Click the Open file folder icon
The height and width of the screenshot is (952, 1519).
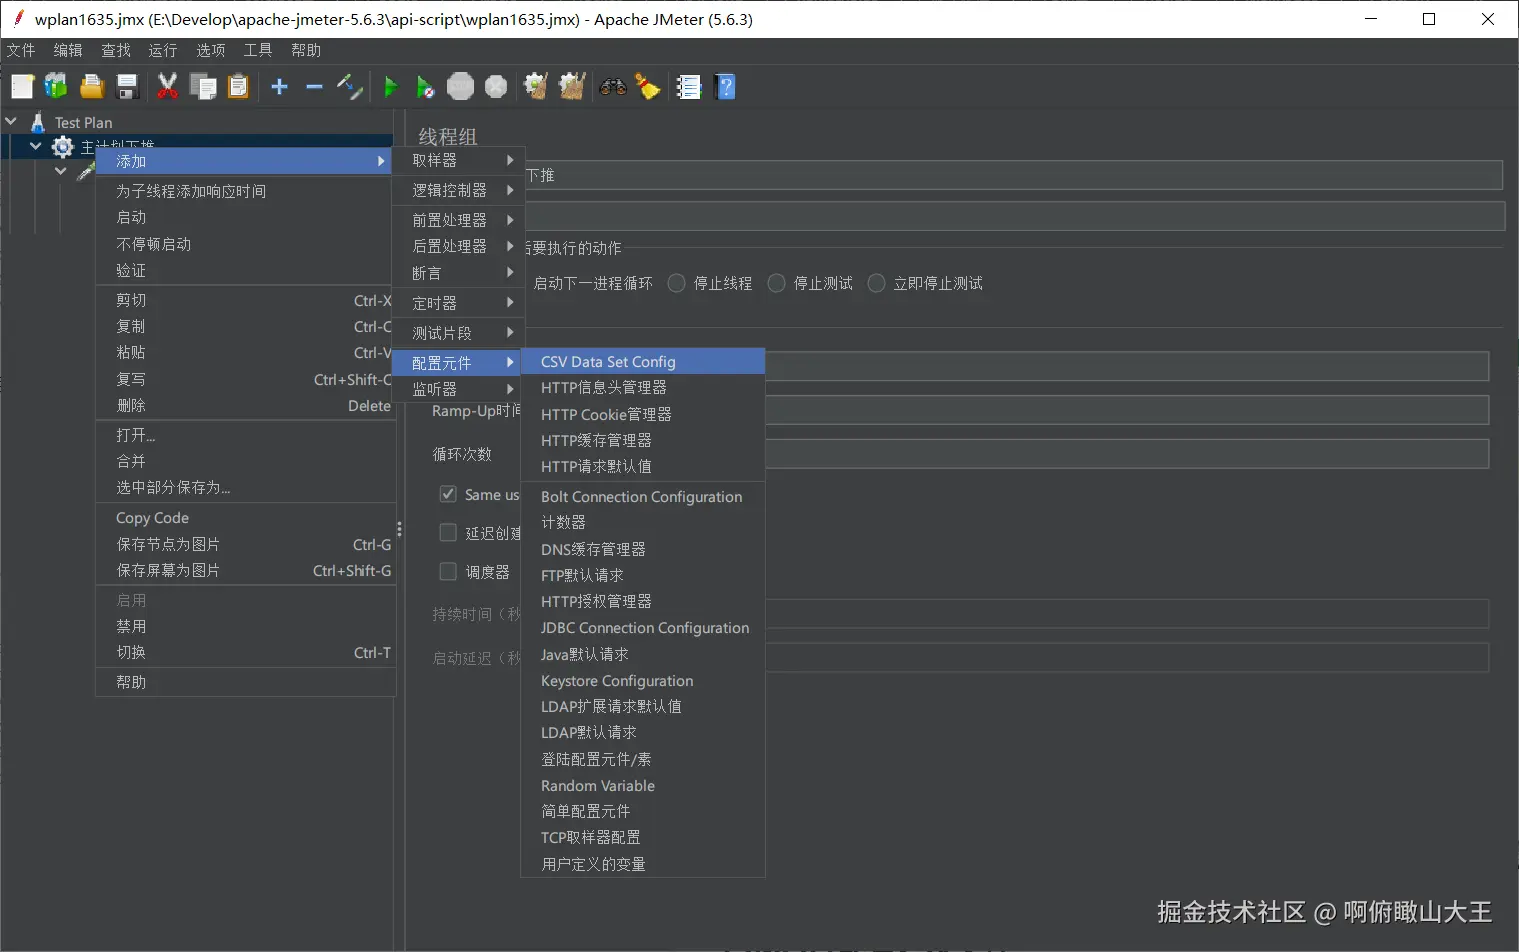point(92,87)
